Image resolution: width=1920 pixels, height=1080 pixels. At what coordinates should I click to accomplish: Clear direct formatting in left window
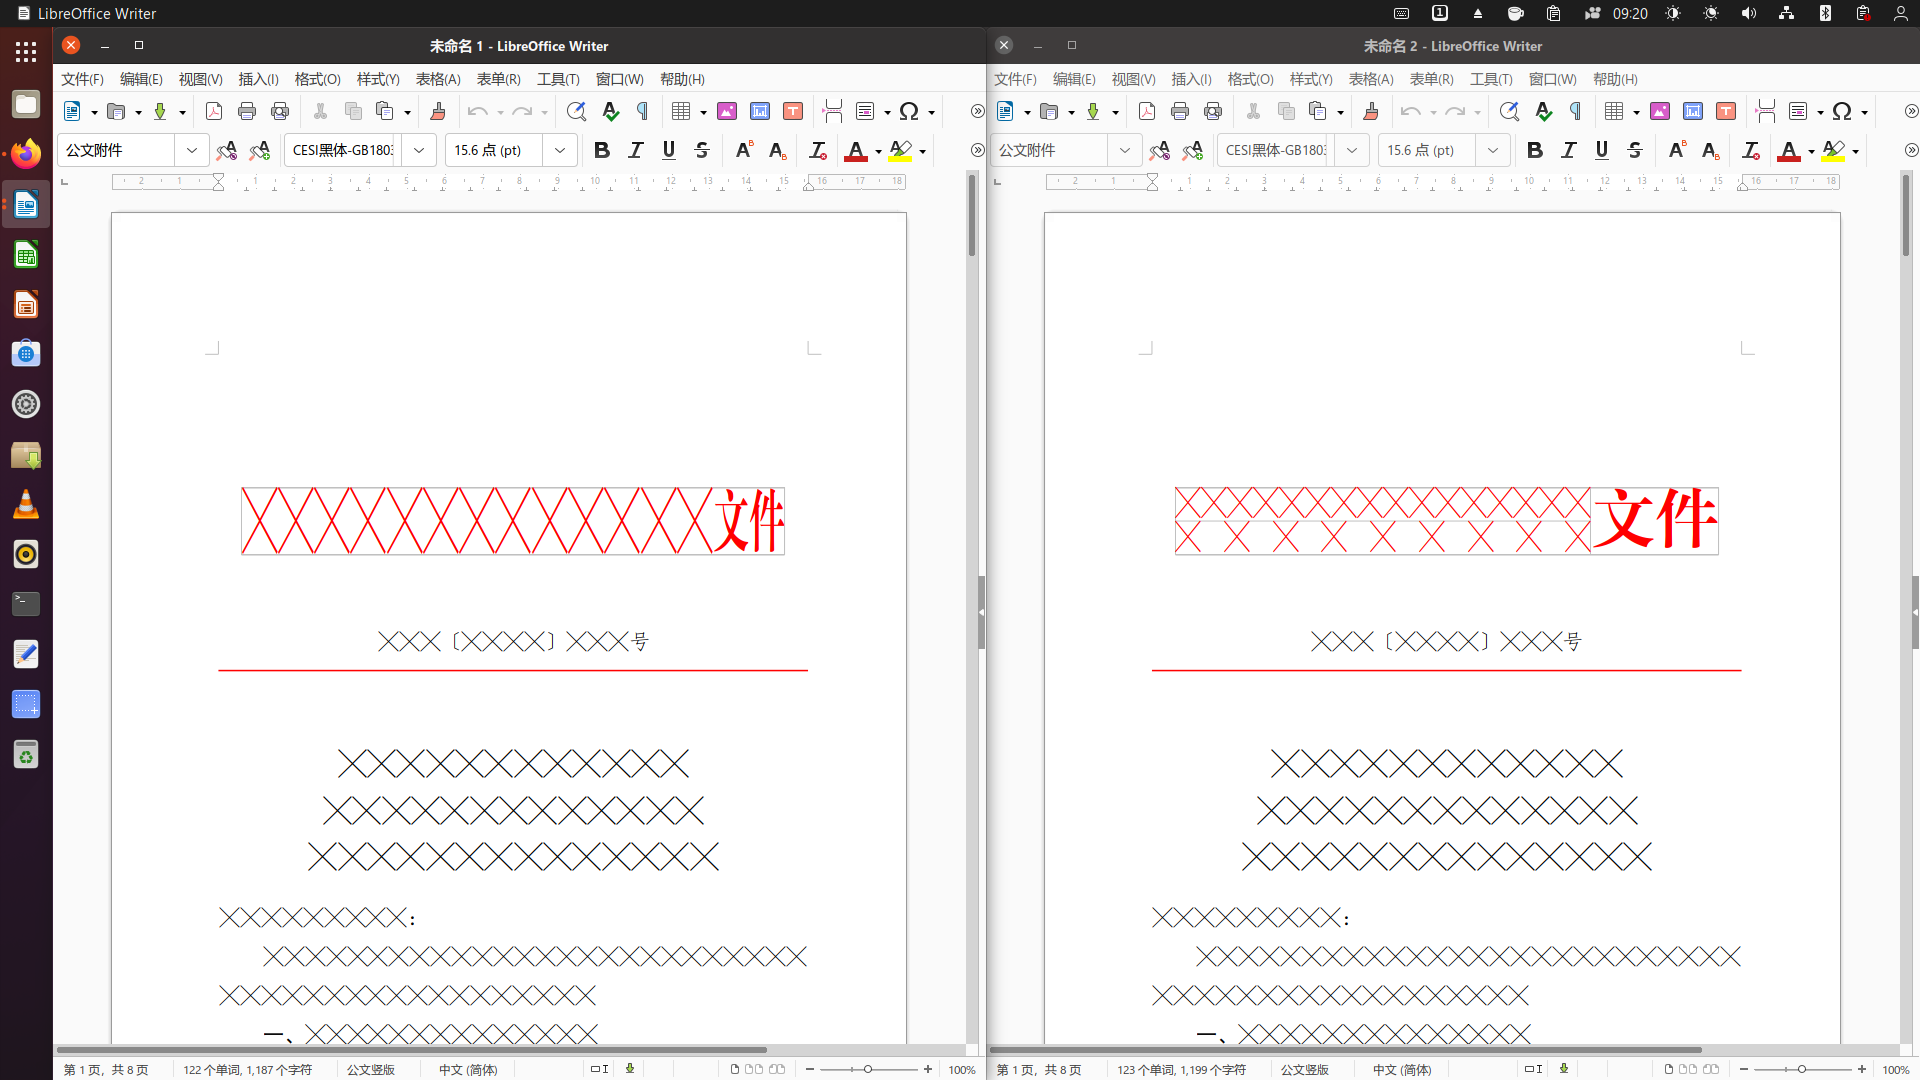point(818,150)
